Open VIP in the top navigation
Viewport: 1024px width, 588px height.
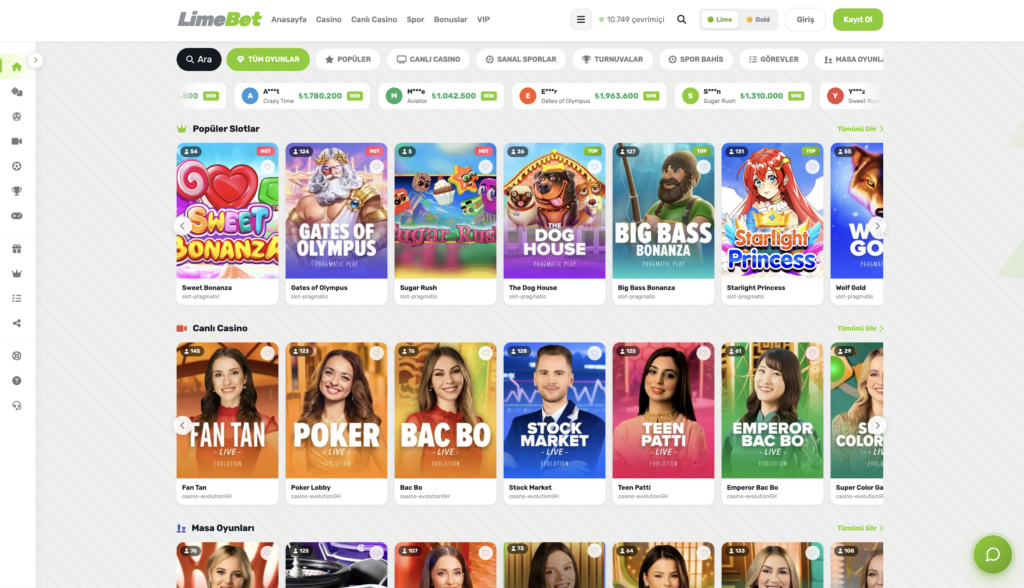pyautogui.click(x=483, y=20)
